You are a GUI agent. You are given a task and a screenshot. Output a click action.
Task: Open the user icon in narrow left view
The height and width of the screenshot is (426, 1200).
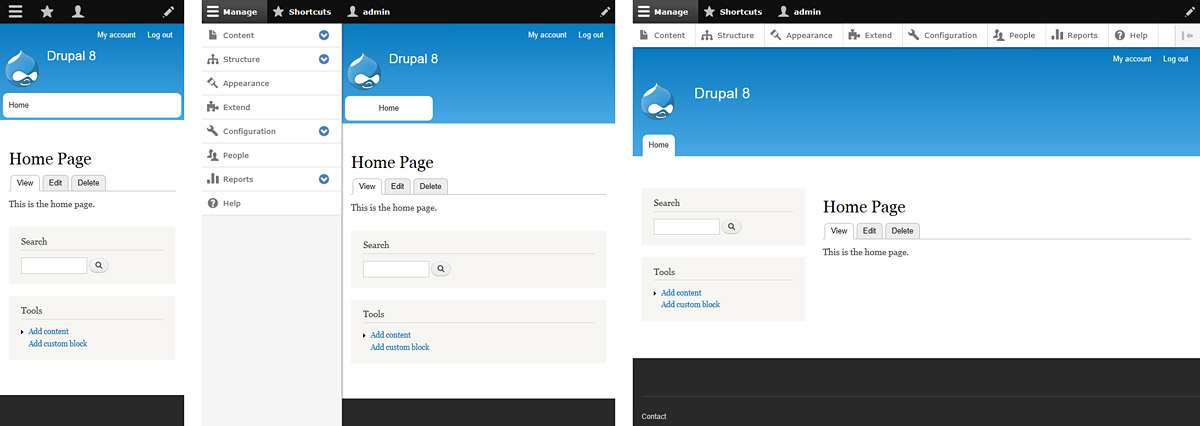[79, 12]
